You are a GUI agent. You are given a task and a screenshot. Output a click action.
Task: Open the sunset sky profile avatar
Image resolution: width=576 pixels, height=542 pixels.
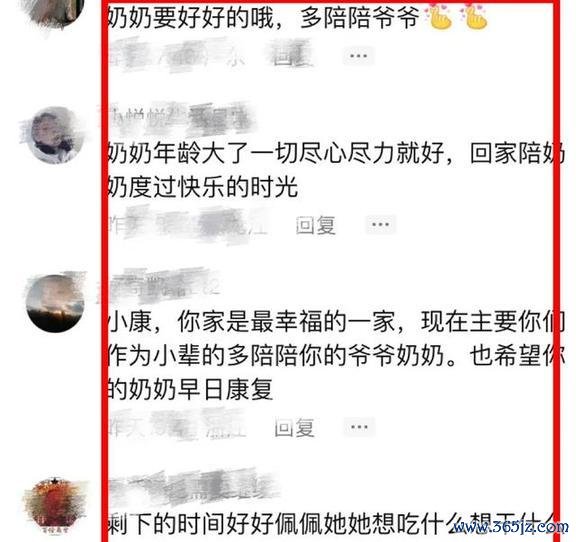pyautogui.click(x=55, y=303)
